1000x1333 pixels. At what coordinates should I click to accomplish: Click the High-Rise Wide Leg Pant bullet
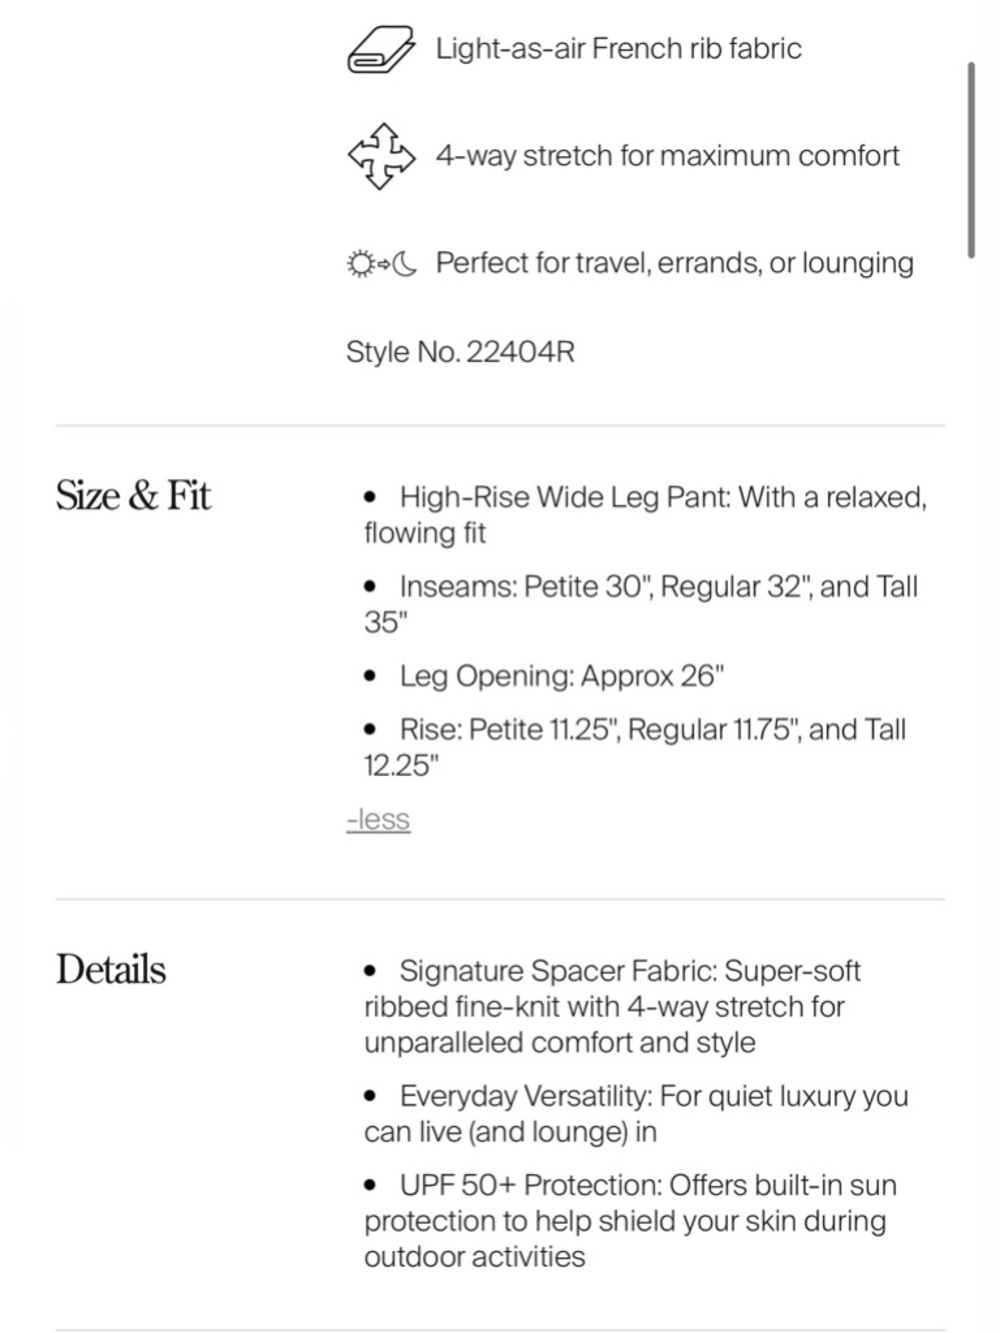click(645, 514)
